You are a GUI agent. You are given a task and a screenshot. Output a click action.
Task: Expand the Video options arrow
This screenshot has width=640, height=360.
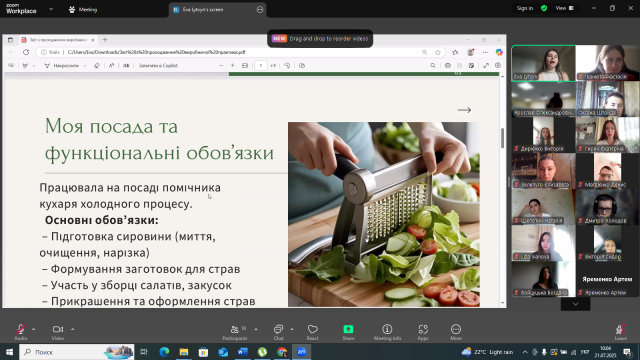coord(73,329)
